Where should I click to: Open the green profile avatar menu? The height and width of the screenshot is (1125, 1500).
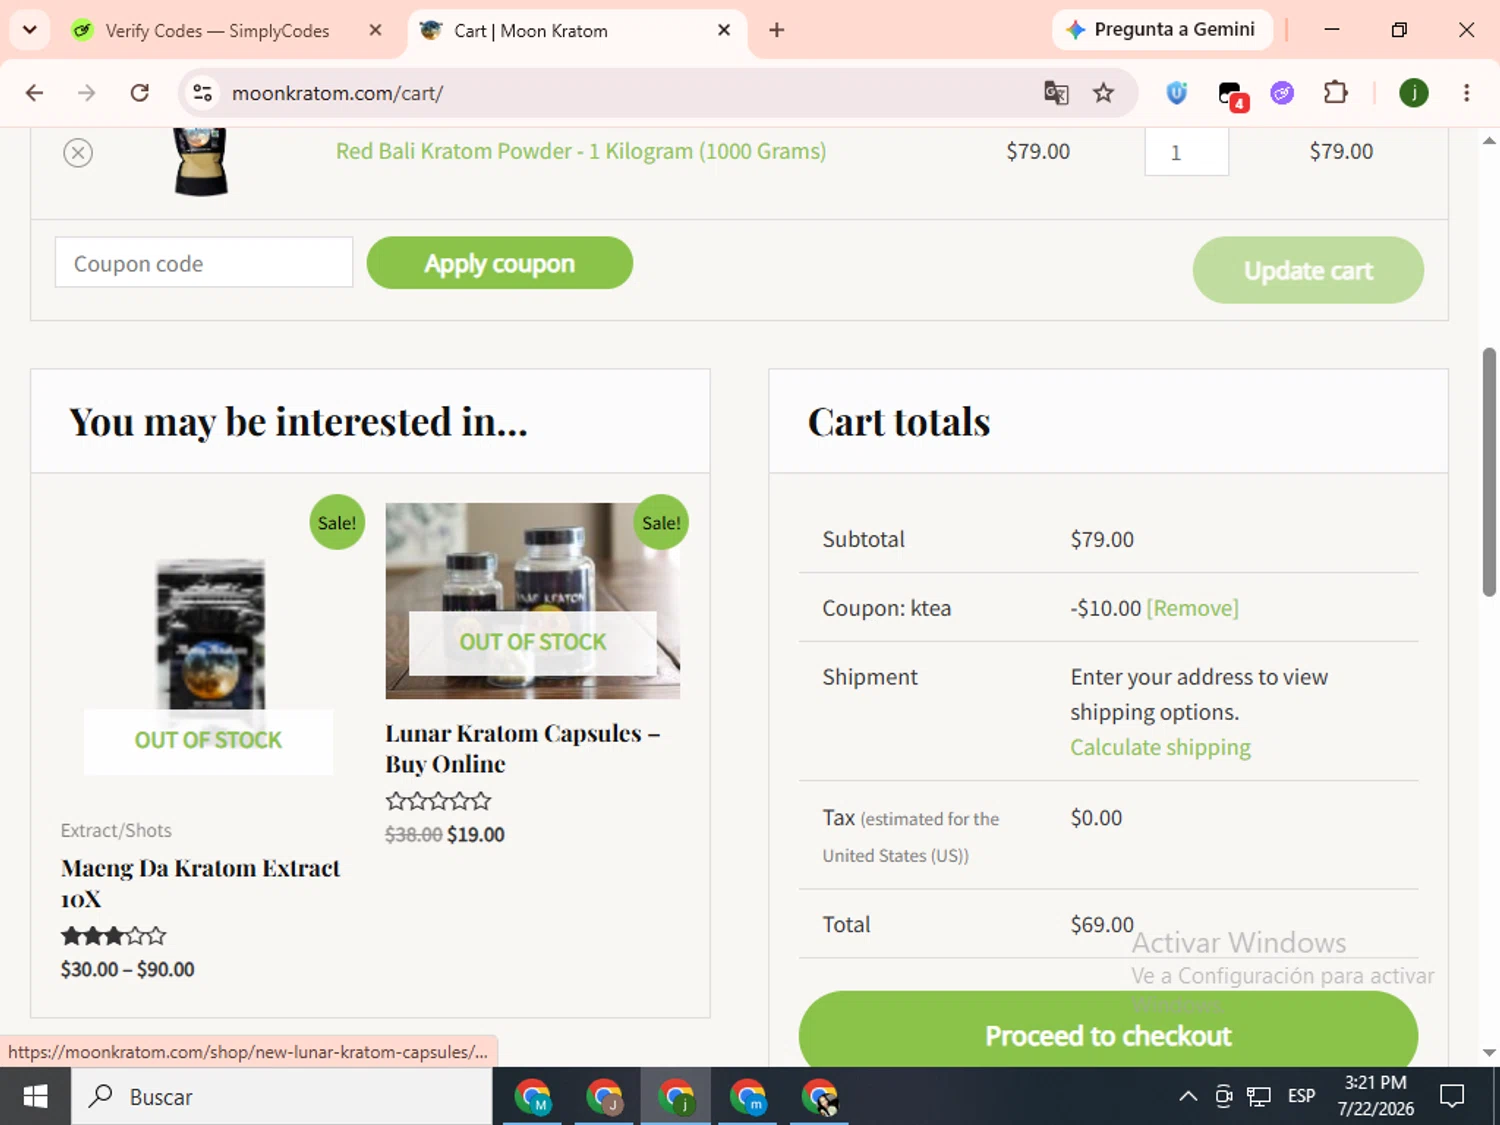pyautogui.click(x=1414, y=93)
